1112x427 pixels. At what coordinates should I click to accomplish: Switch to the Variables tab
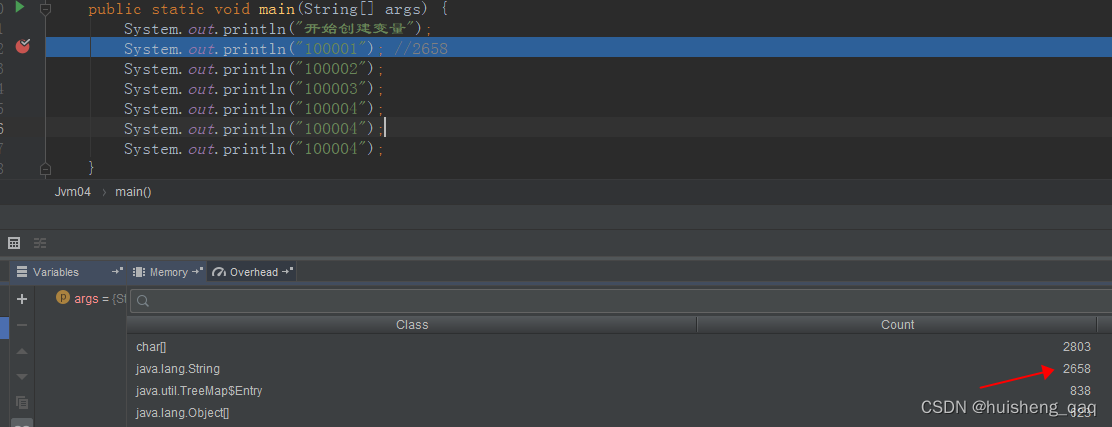(55, 272)
